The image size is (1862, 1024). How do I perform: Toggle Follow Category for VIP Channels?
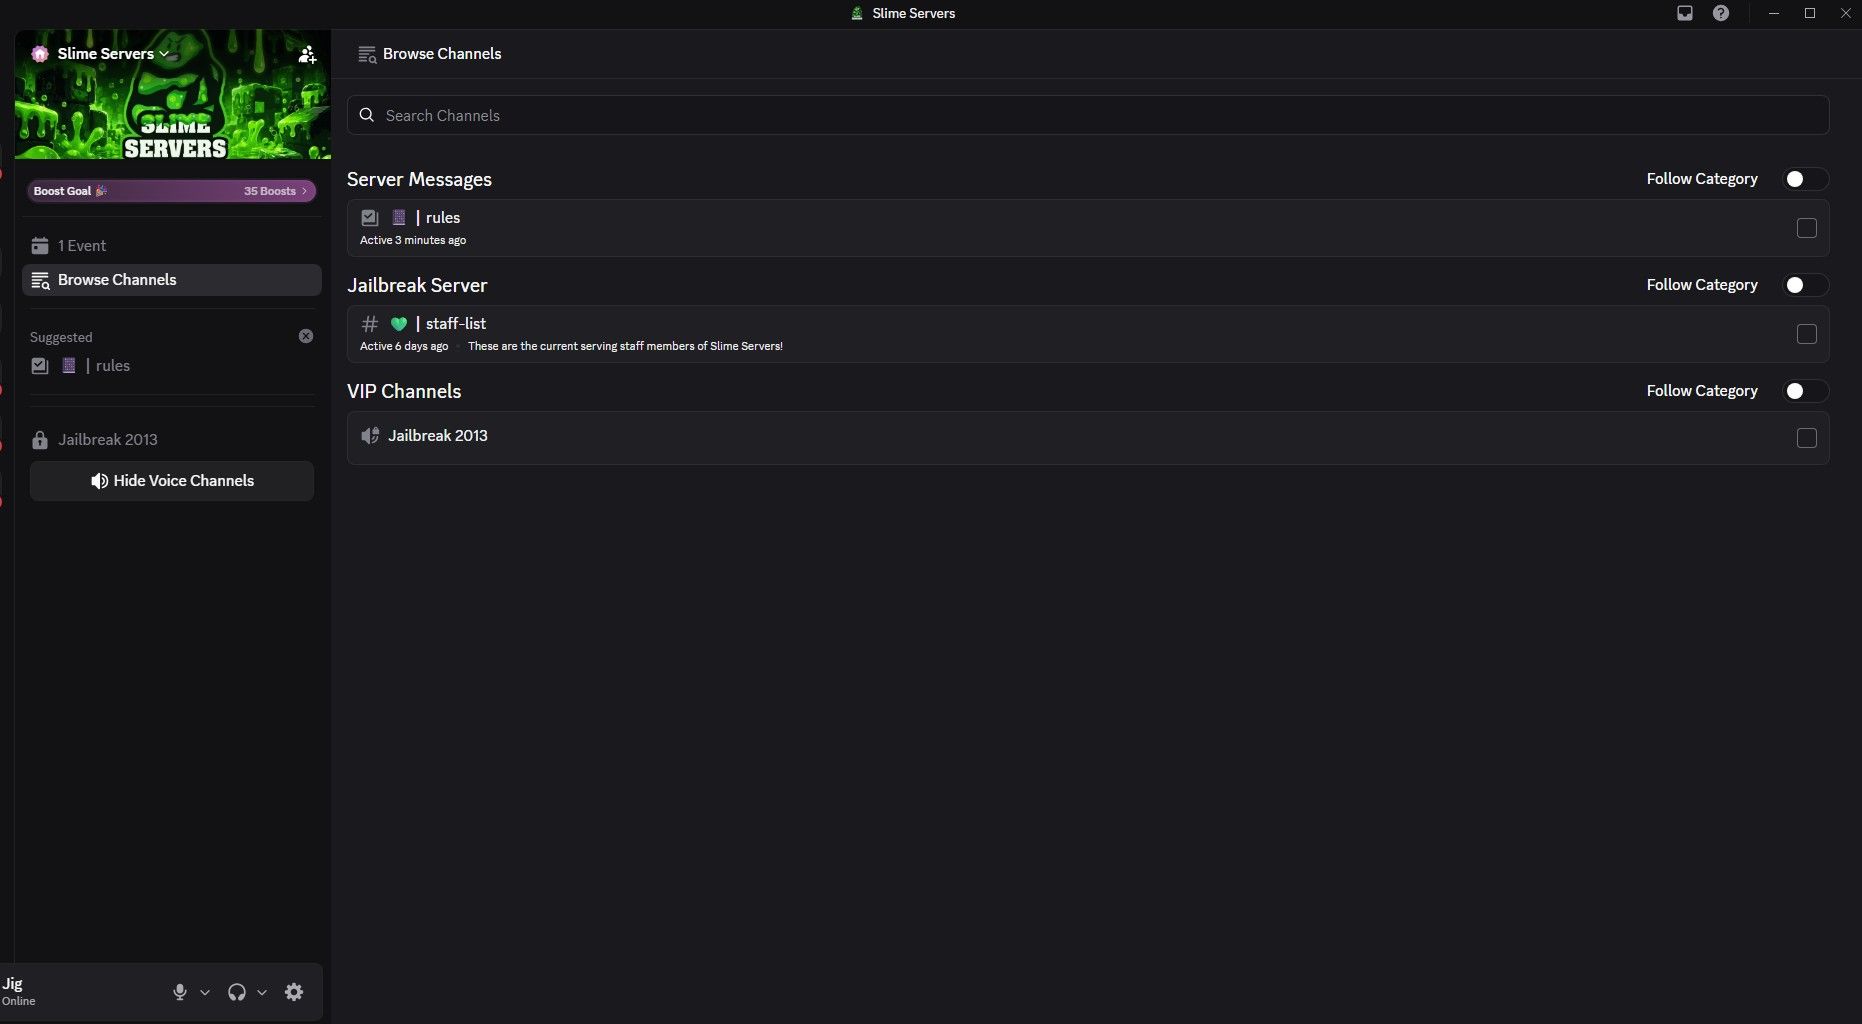pyautogui.click(x=1806, y=391)
